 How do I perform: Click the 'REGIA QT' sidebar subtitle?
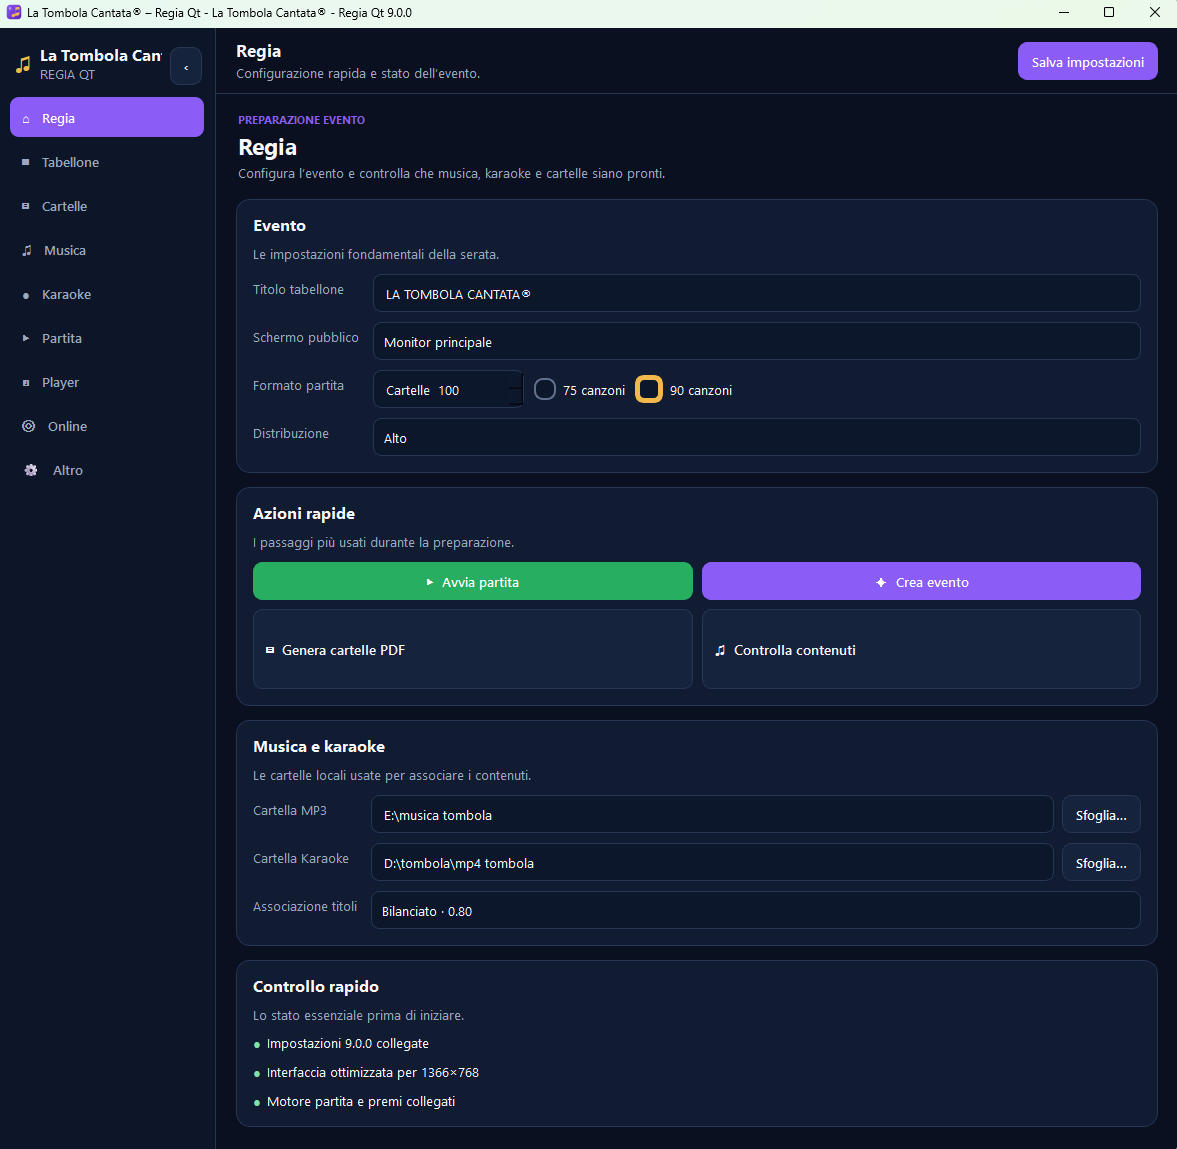click(x=68, y=75)
